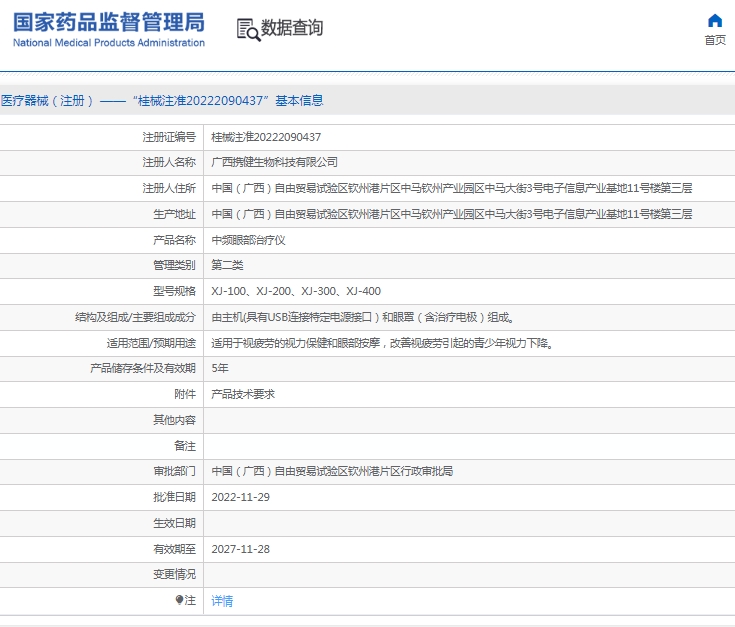Viewport: 735px width, 627px height.
Task: Click the 产品名称 label
Action: point(174,240)
